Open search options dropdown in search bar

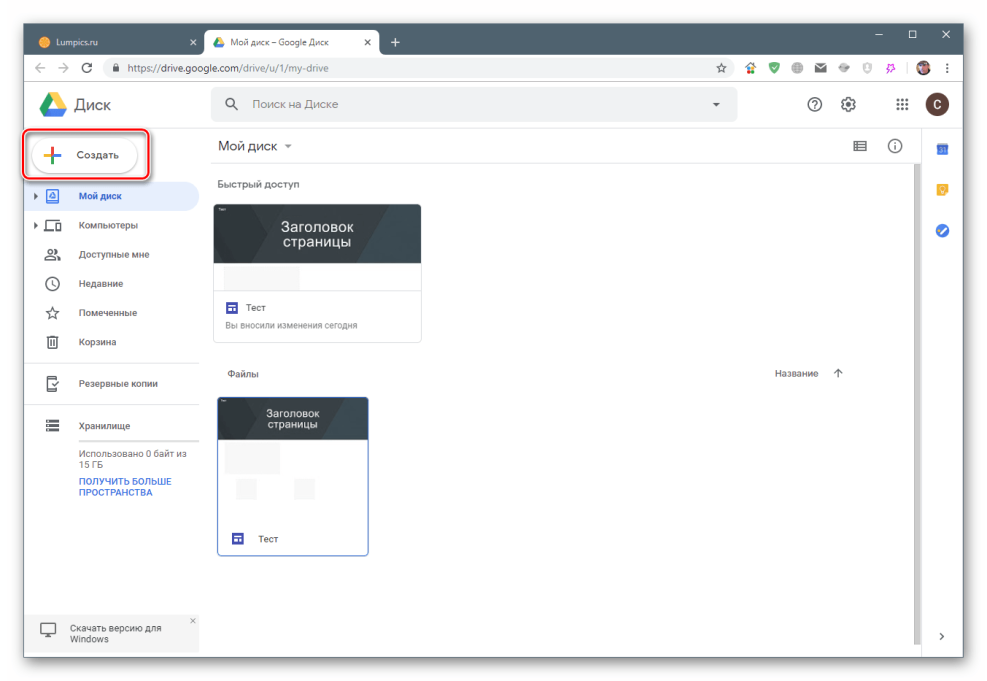click(716, 104)
